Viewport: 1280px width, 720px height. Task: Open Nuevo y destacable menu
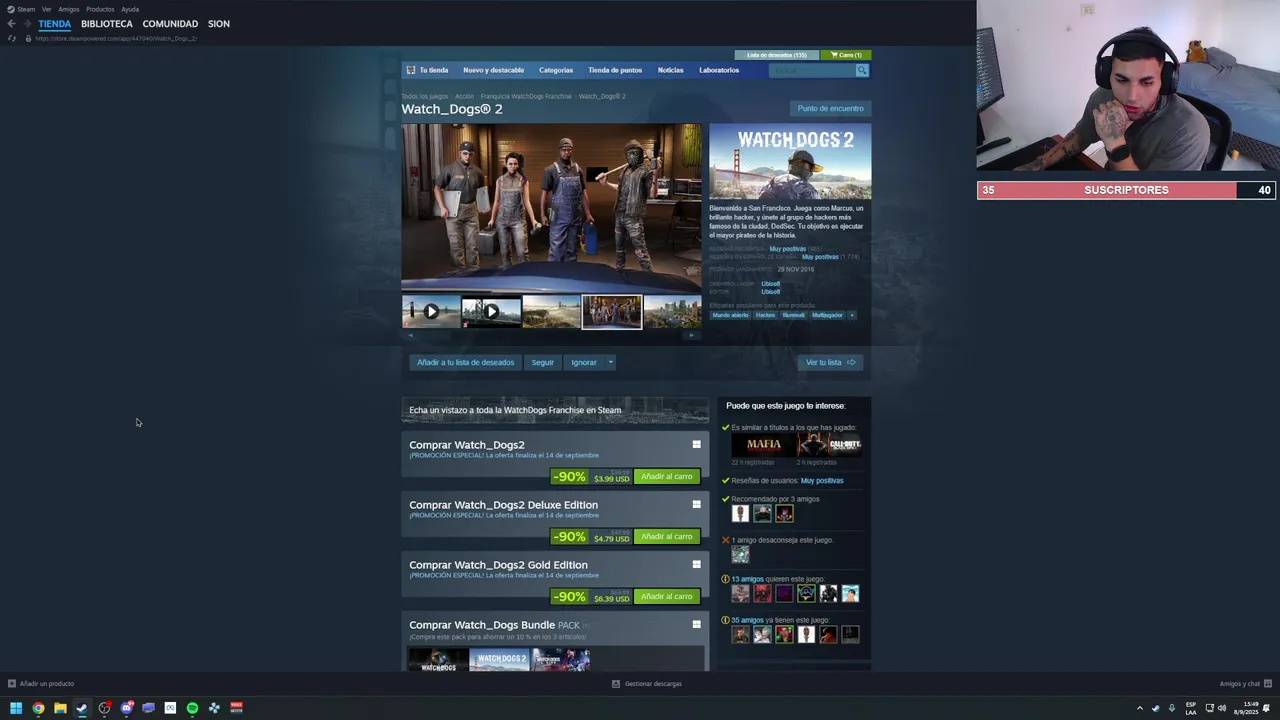493,70
